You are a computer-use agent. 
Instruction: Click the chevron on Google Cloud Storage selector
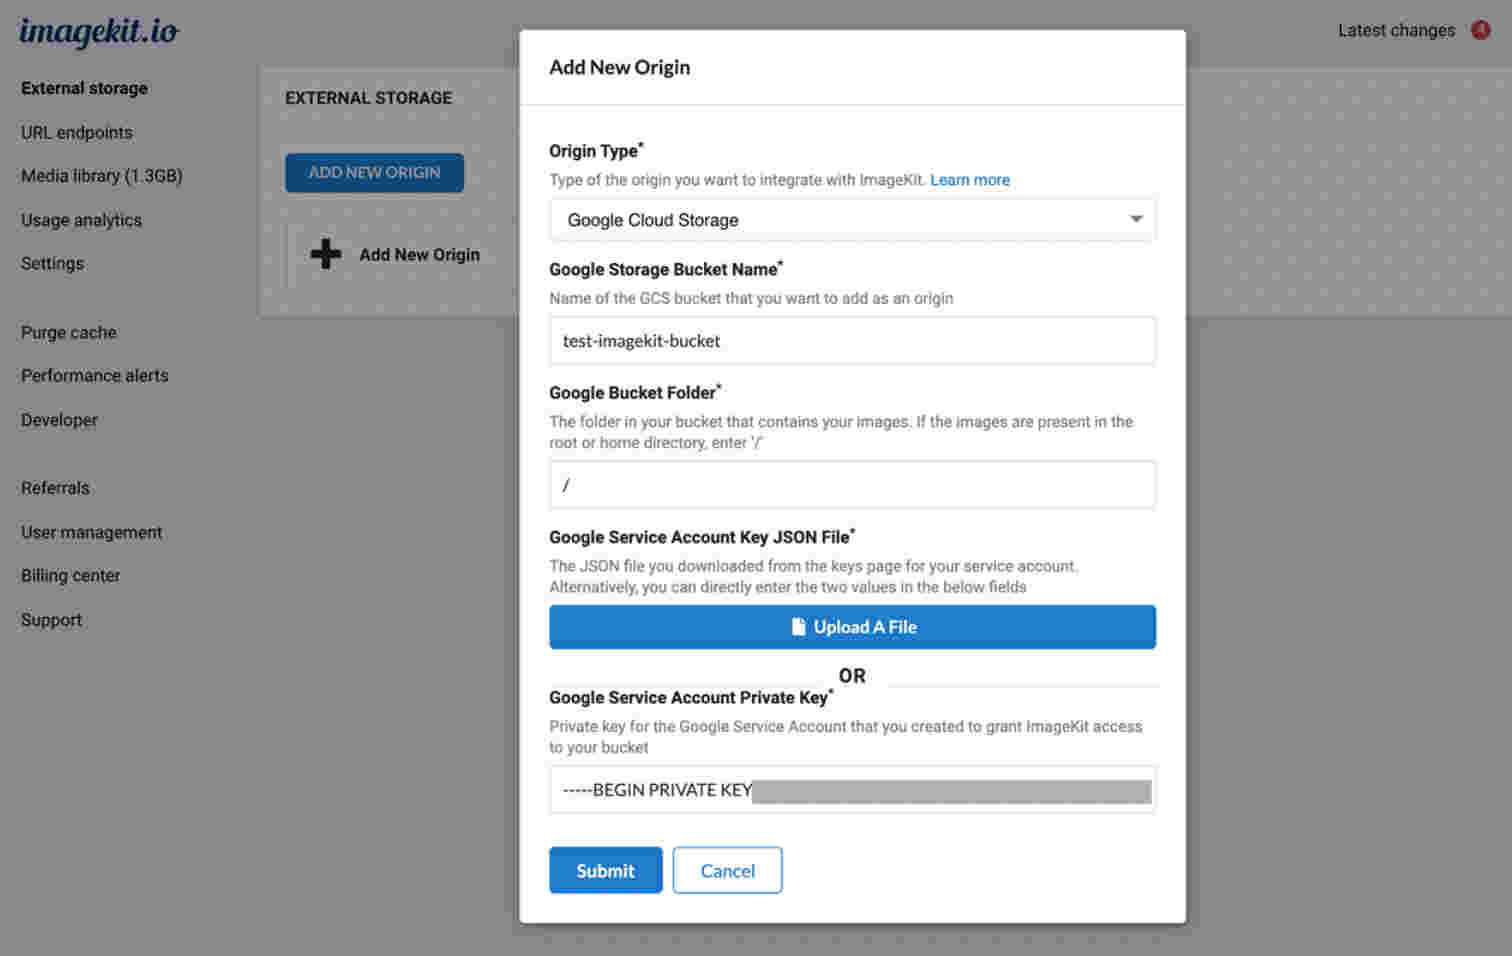(1137, 219)
